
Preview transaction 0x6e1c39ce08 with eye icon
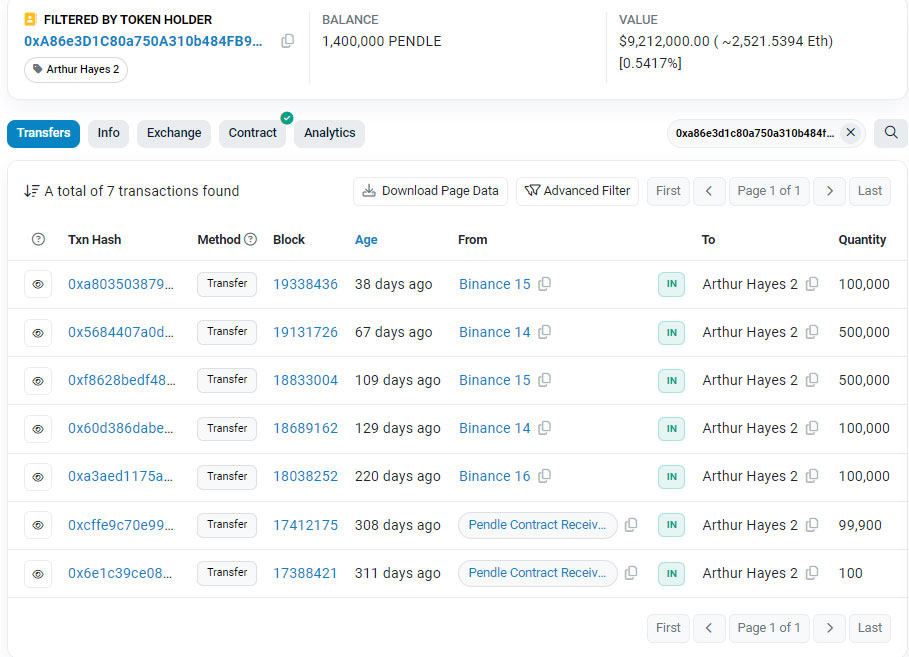coord(38,573)
